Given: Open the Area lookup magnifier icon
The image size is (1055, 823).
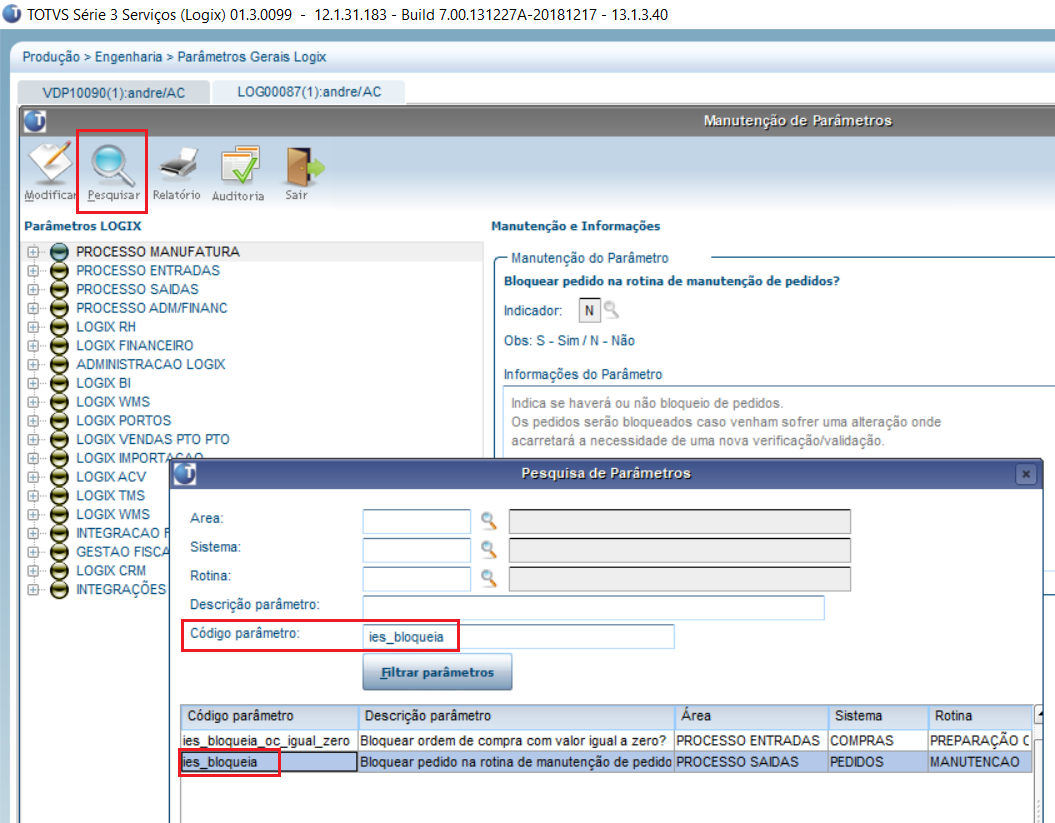Looking at the screenshot, I should [x=488, y=520].
